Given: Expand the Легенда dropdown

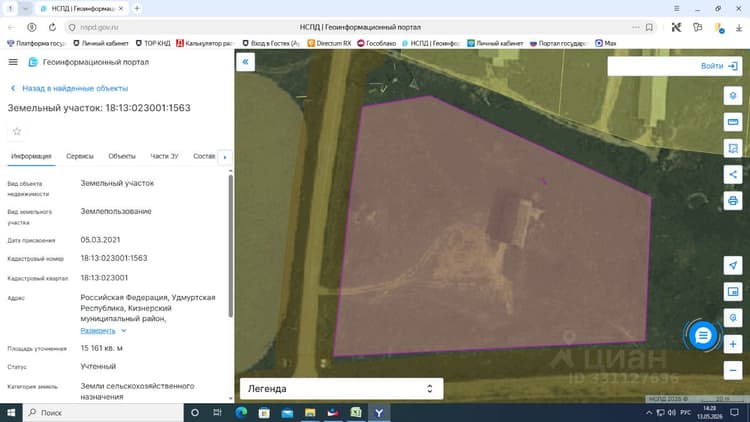Looking at the screenshot, I should click(342, 389).
